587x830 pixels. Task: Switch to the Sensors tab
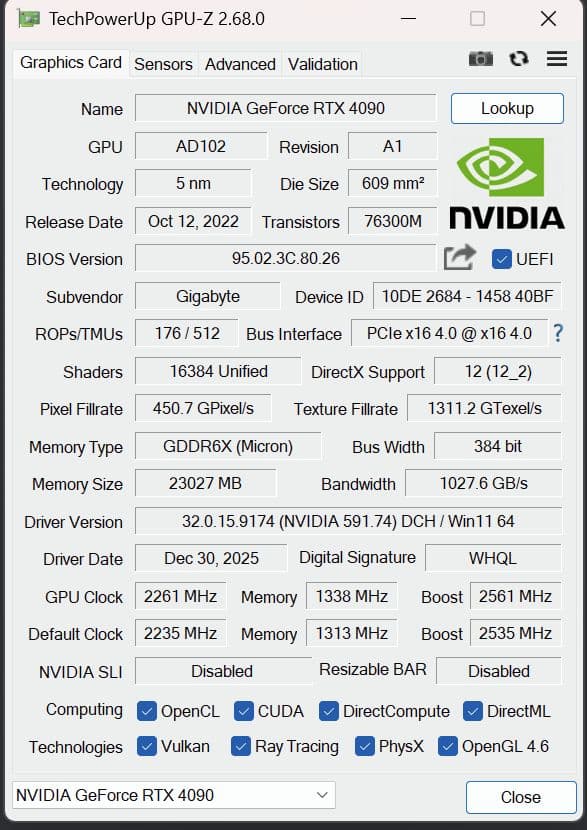point(162,64)
